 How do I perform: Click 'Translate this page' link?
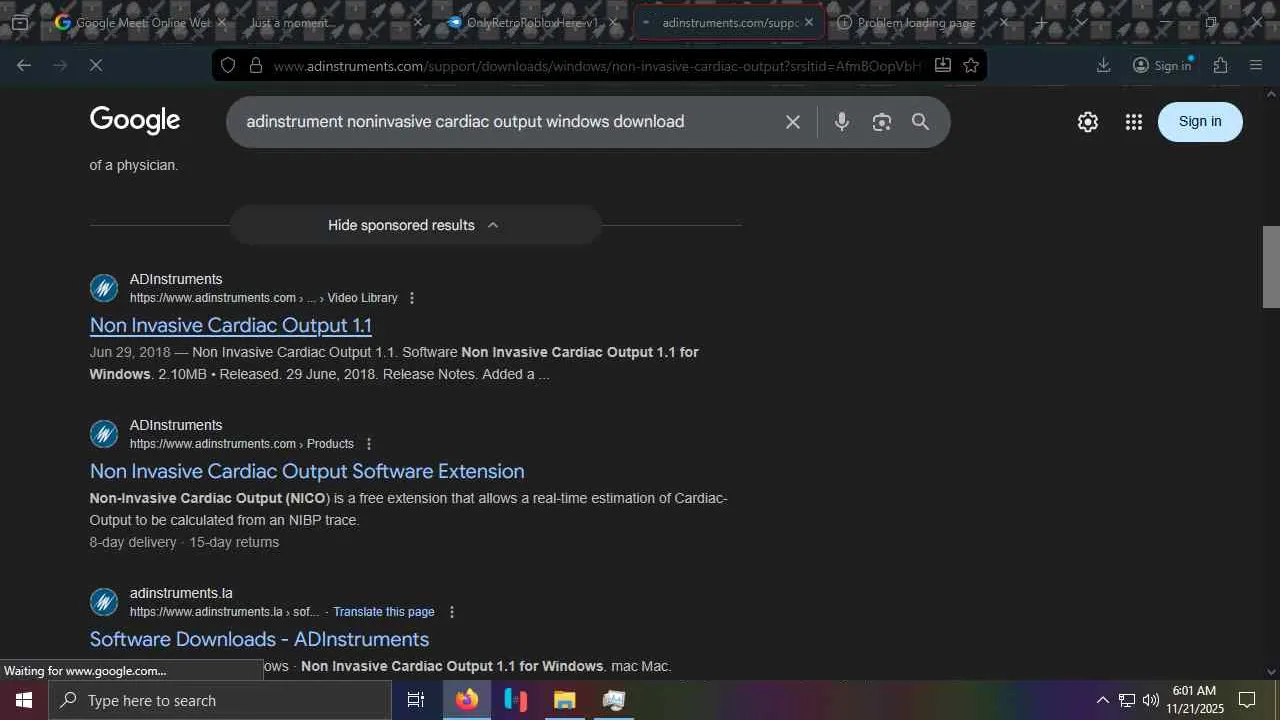[x=384, y=612]
